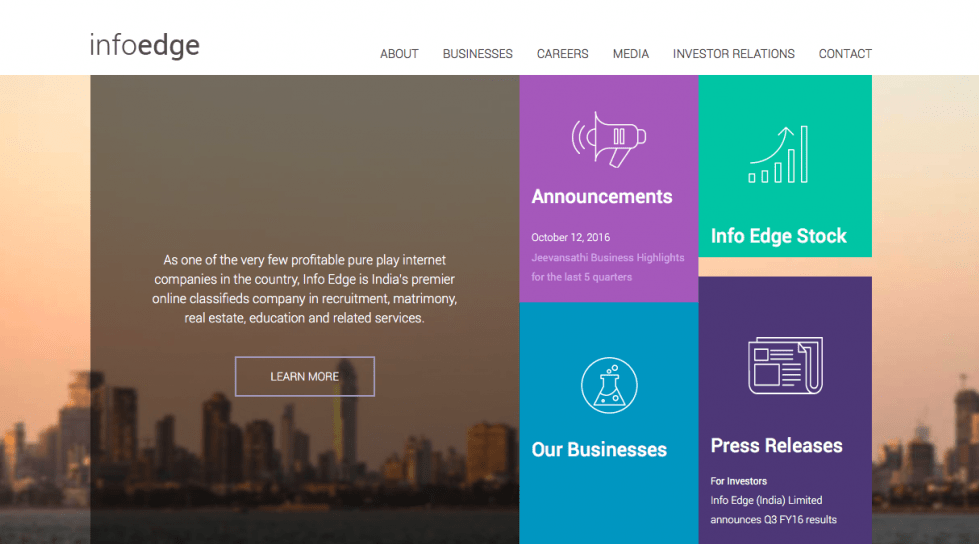Open the Jeevansathi Business Highlights link
The width and height of the screenshot is (979, 544).
coord(607,267)
